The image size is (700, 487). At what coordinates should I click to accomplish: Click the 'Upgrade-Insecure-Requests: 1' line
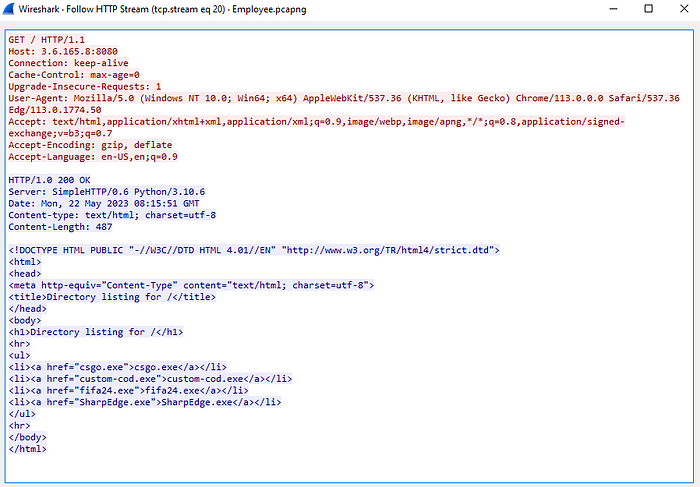point(85,86)
